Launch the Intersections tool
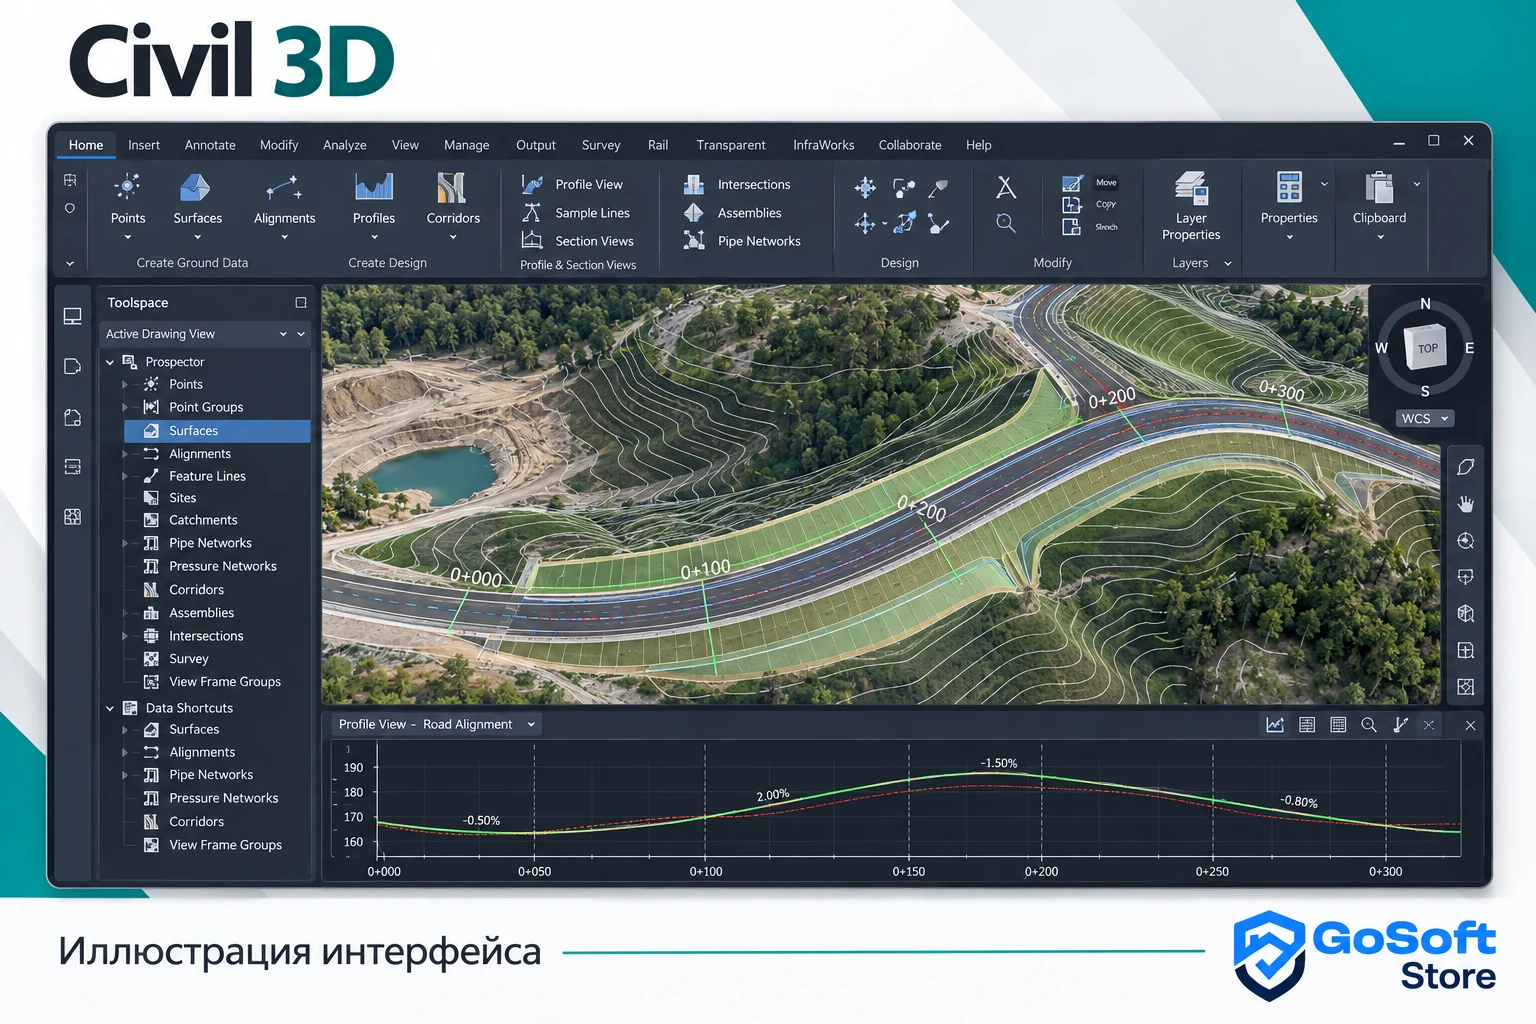 pos(737,184)
